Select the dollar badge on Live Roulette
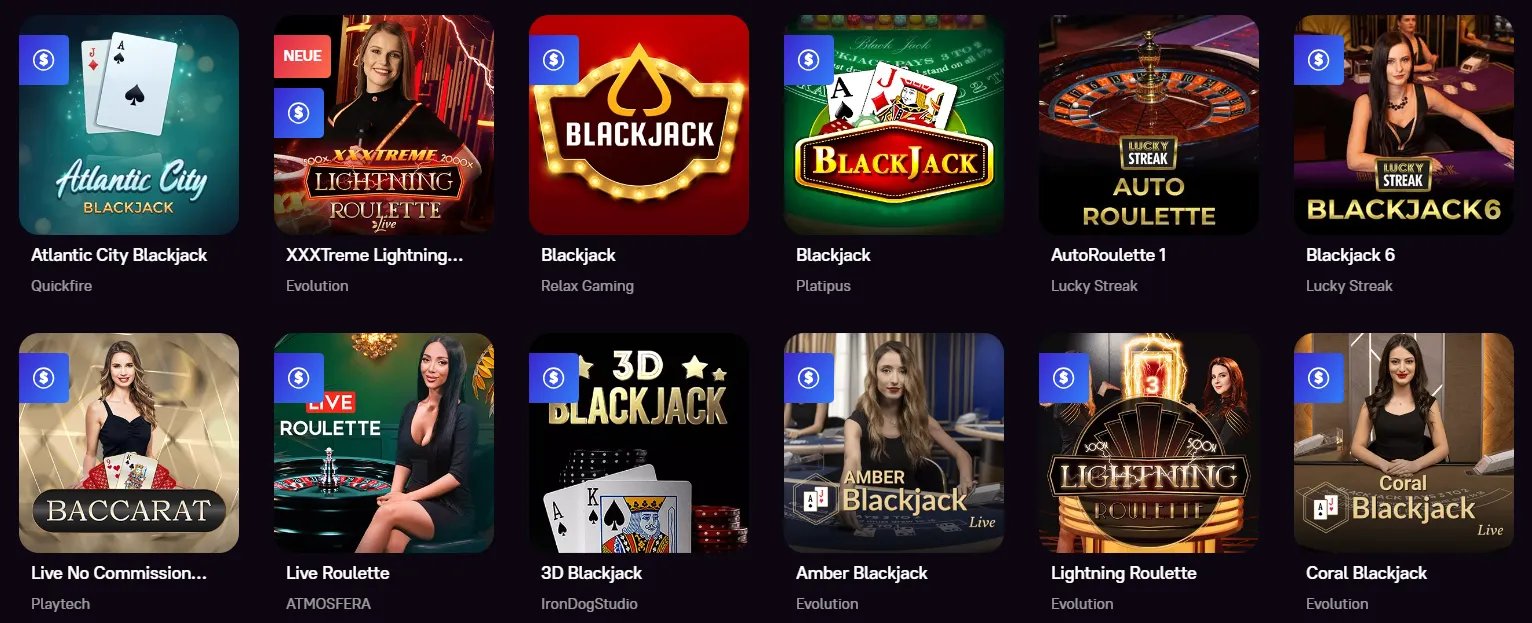Viewport: 1532px width, 623px height. pos(298,377)
